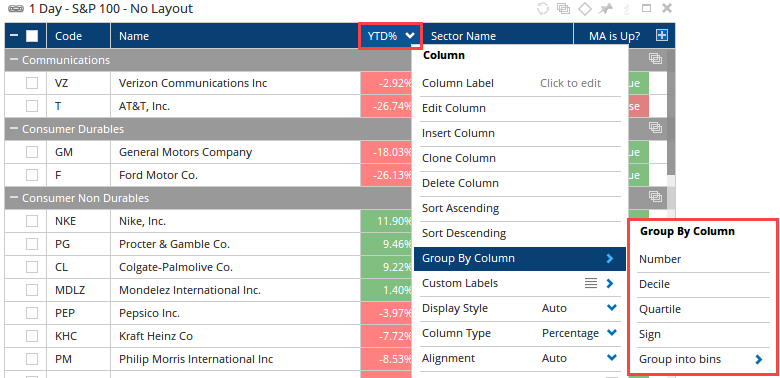Tick the checkbox for Nike NKE

tap(32, 221)
